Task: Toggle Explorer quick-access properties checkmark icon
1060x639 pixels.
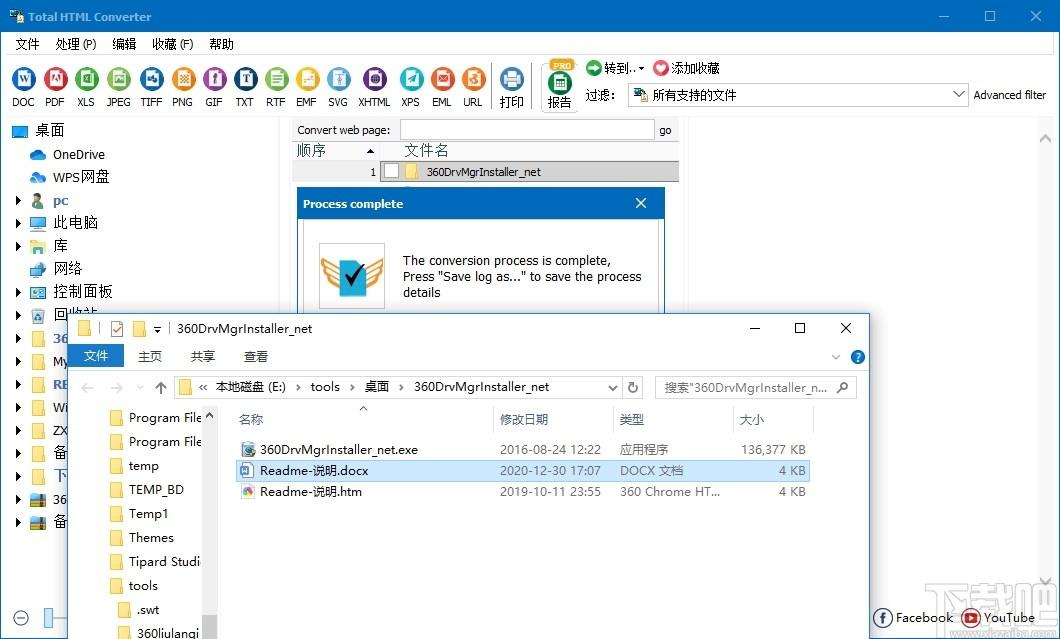Action: (x=117, y=329)
